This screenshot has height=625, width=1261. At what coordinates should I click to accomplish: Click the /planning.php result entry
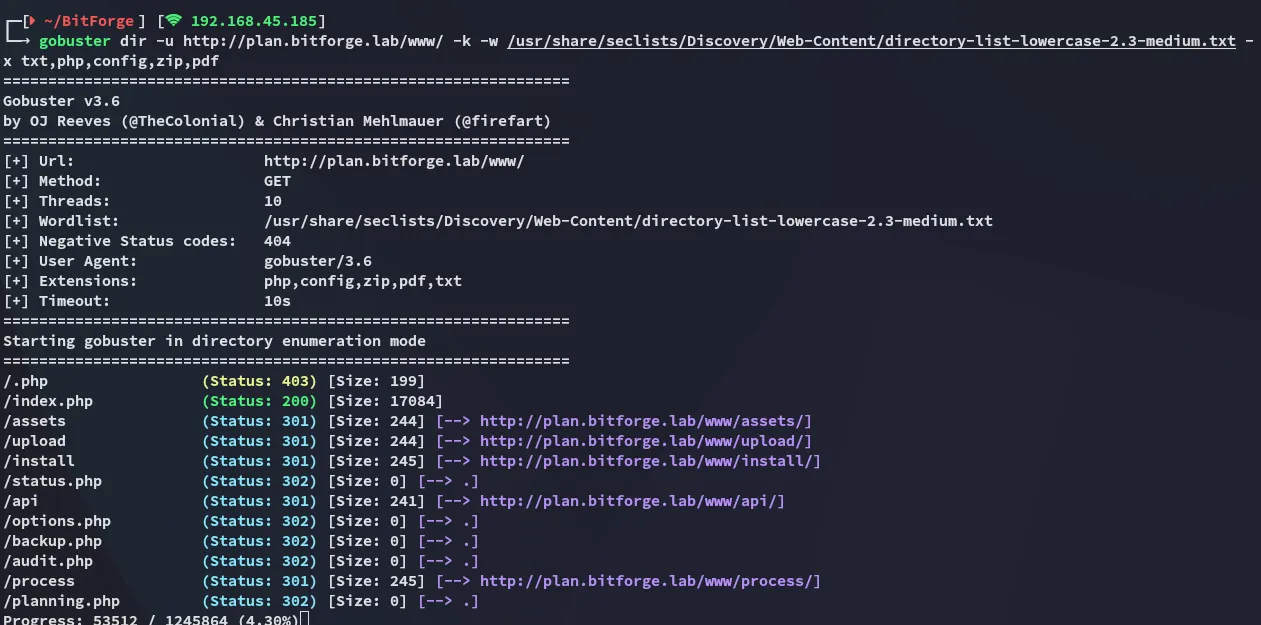(x=61, y=601)
